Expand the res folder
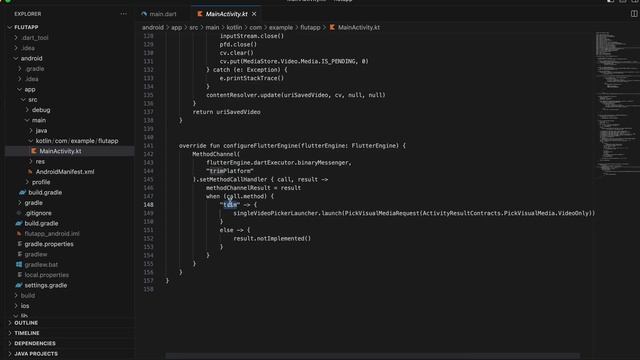 31,162
